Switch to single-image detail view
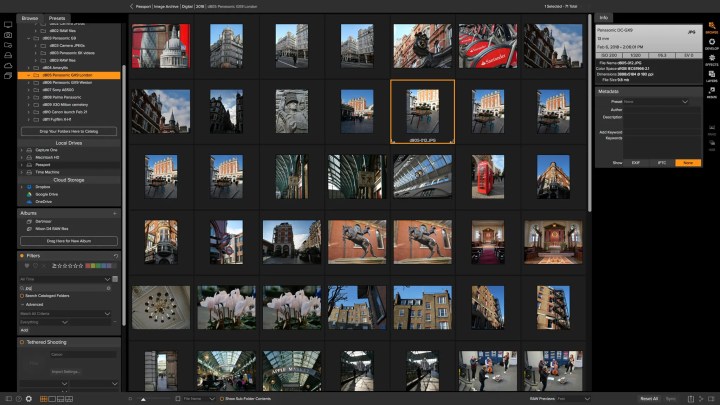720x405 pixels. click(52, 399)
